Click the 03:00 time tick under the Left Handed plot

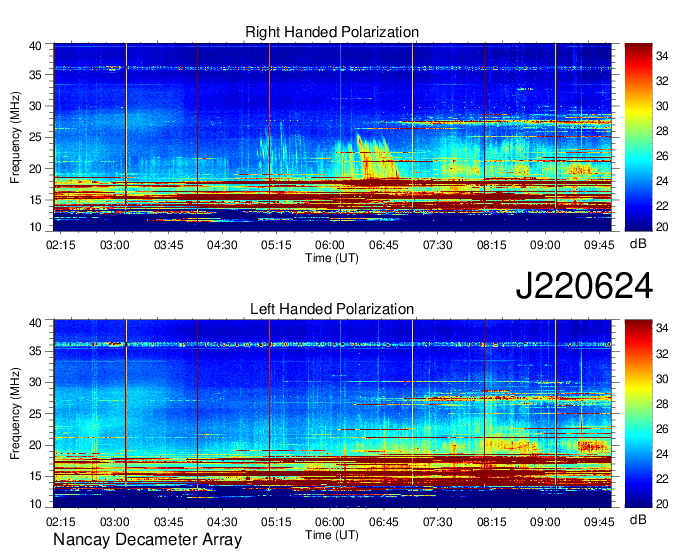point(114,522)
